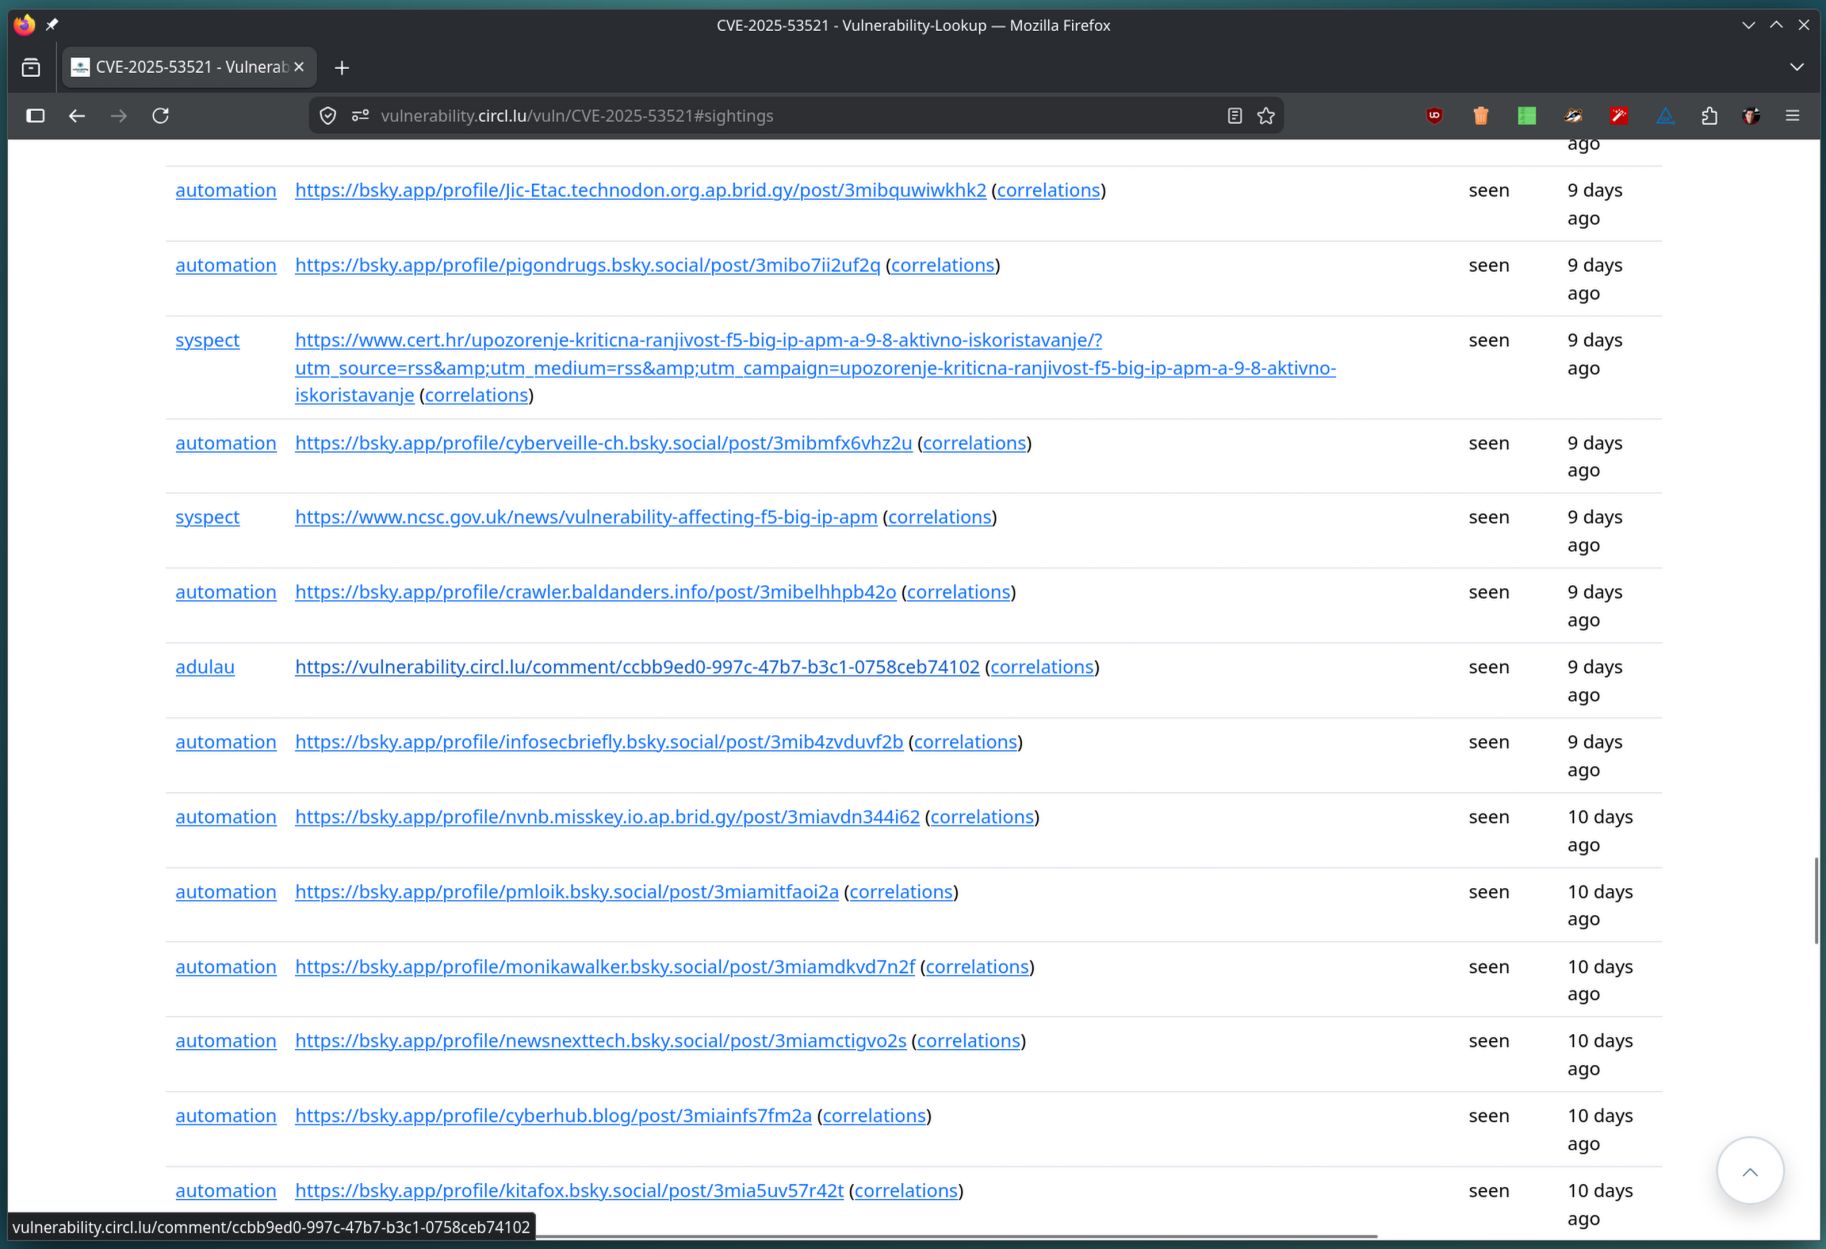Open a new tab with plus button
This screenshot has height=1249, width=1826.
click(342, 67)
